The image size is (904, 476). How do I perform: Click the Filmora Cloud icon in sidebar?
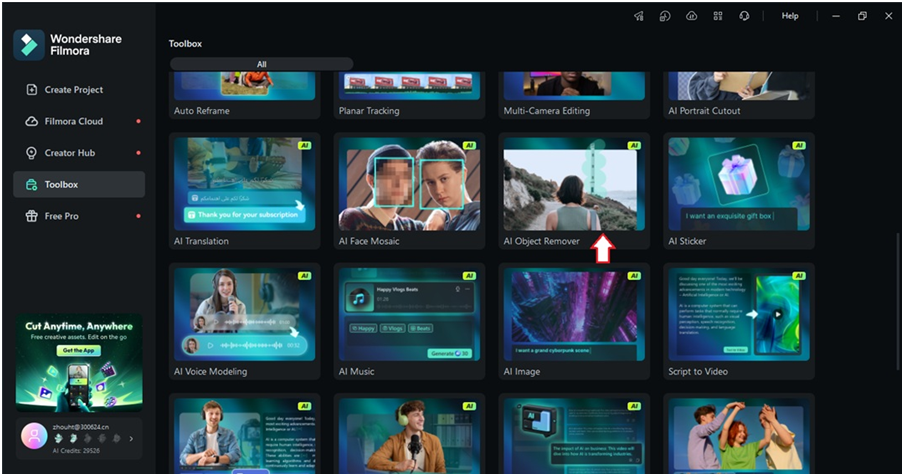pyautogui.click(x=32, y=122)
